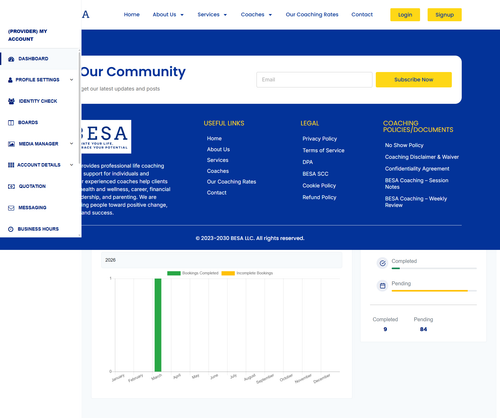Open the Cookie Policy link
Viewport: 500px width, 418px height.
(319, 186)
